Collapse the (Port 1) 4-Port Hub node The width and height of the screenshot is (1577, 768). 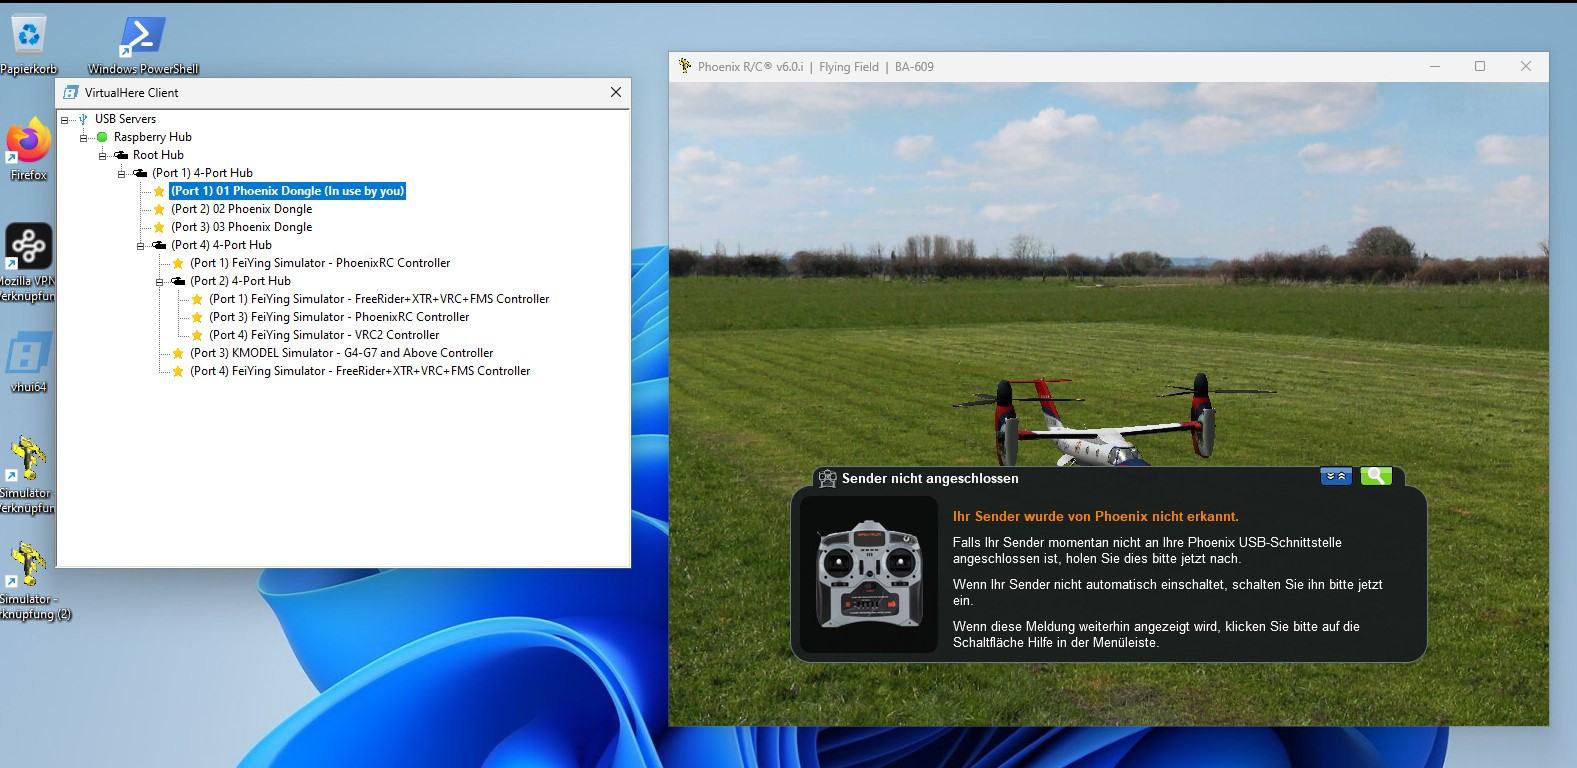[122, 173]
